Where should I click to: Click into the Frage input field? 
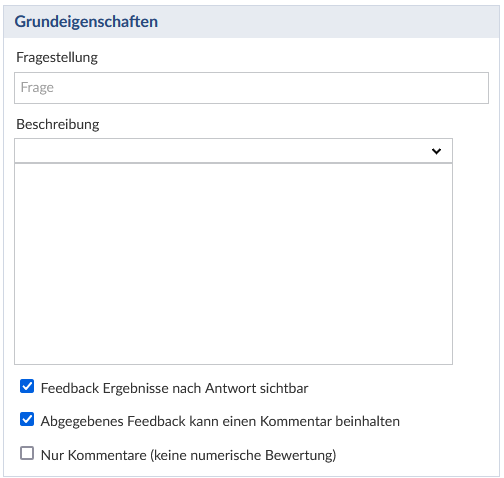tap(251, 88)
